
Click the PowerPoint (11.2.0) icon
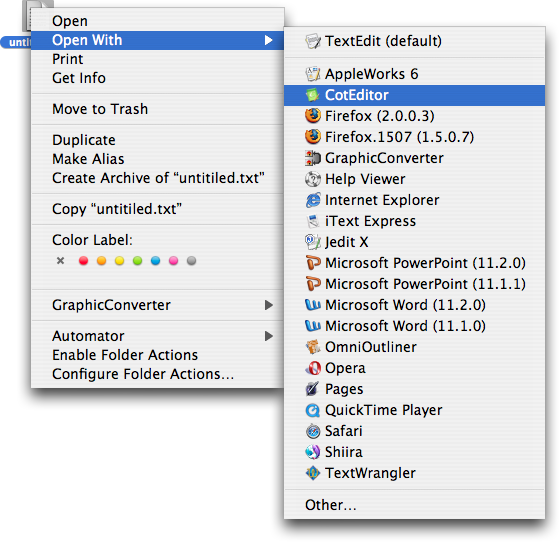point(313,263)
